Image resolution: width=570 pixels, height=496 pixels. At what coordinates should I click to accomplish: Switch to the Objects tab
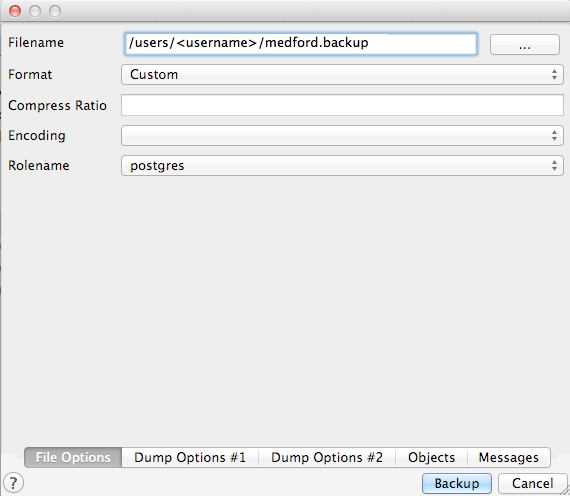click(431, 457)
